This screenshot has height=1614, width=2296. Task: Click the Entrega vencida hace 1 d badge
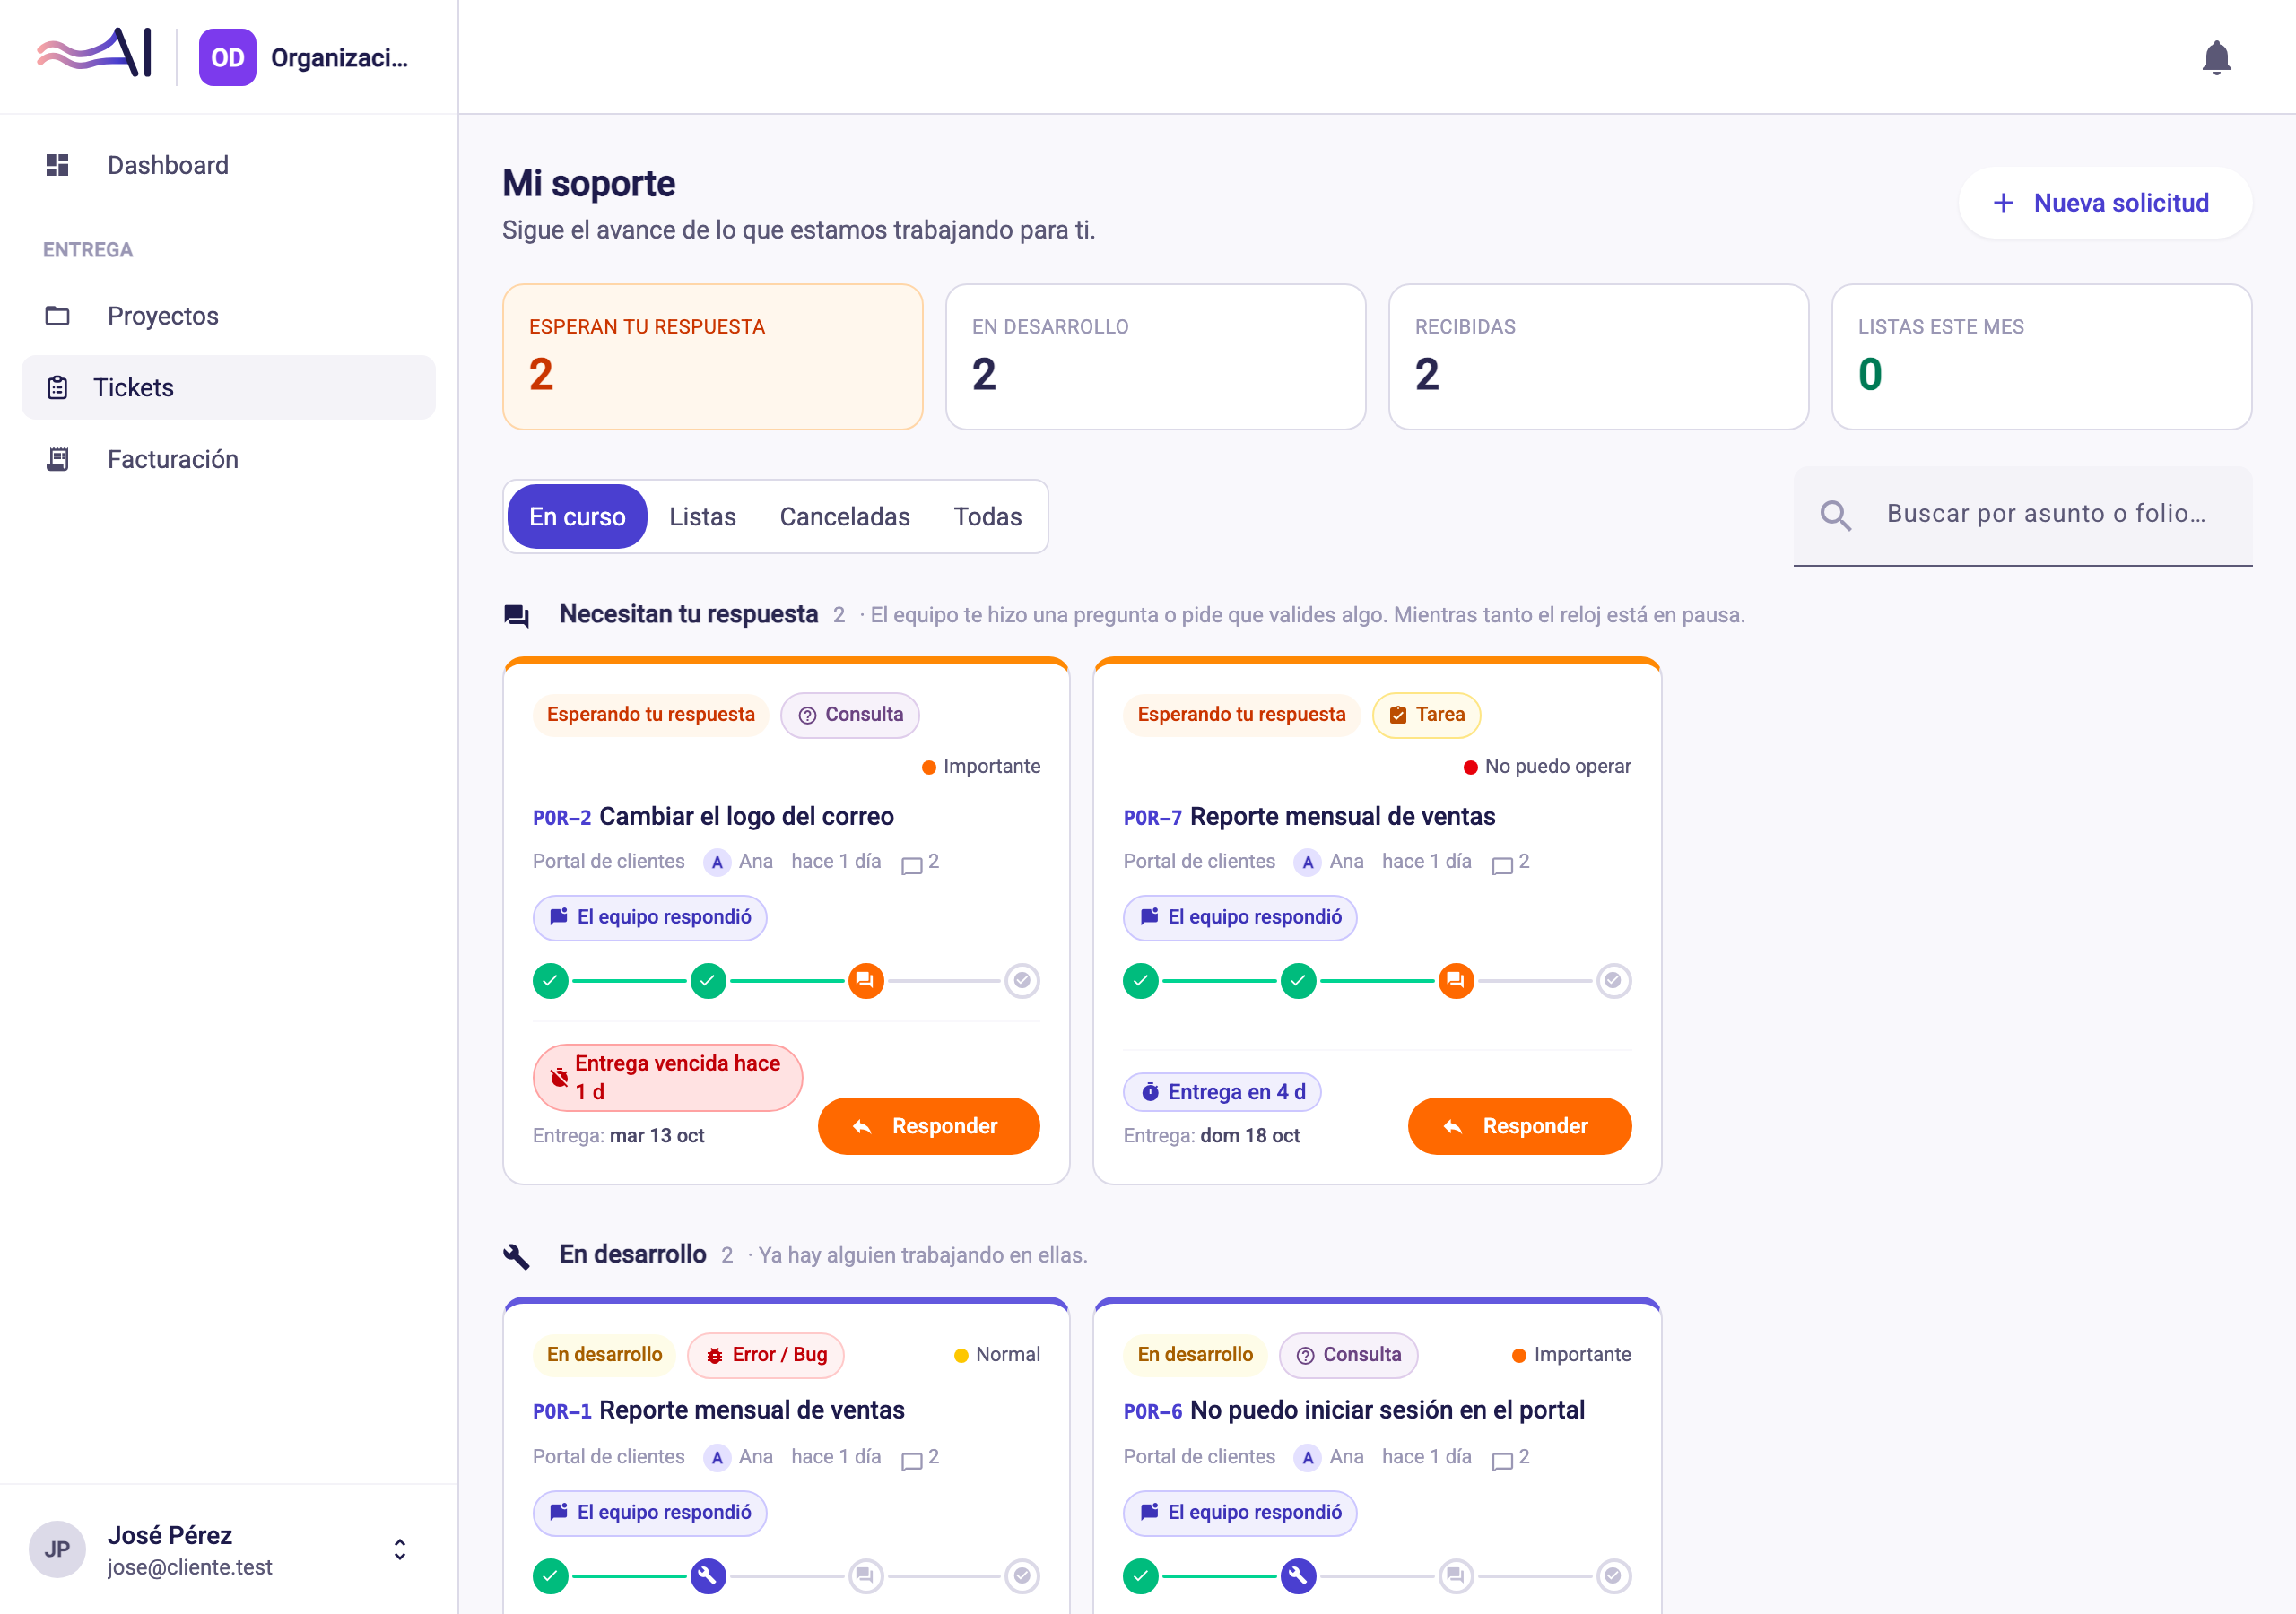[667, 1078]
